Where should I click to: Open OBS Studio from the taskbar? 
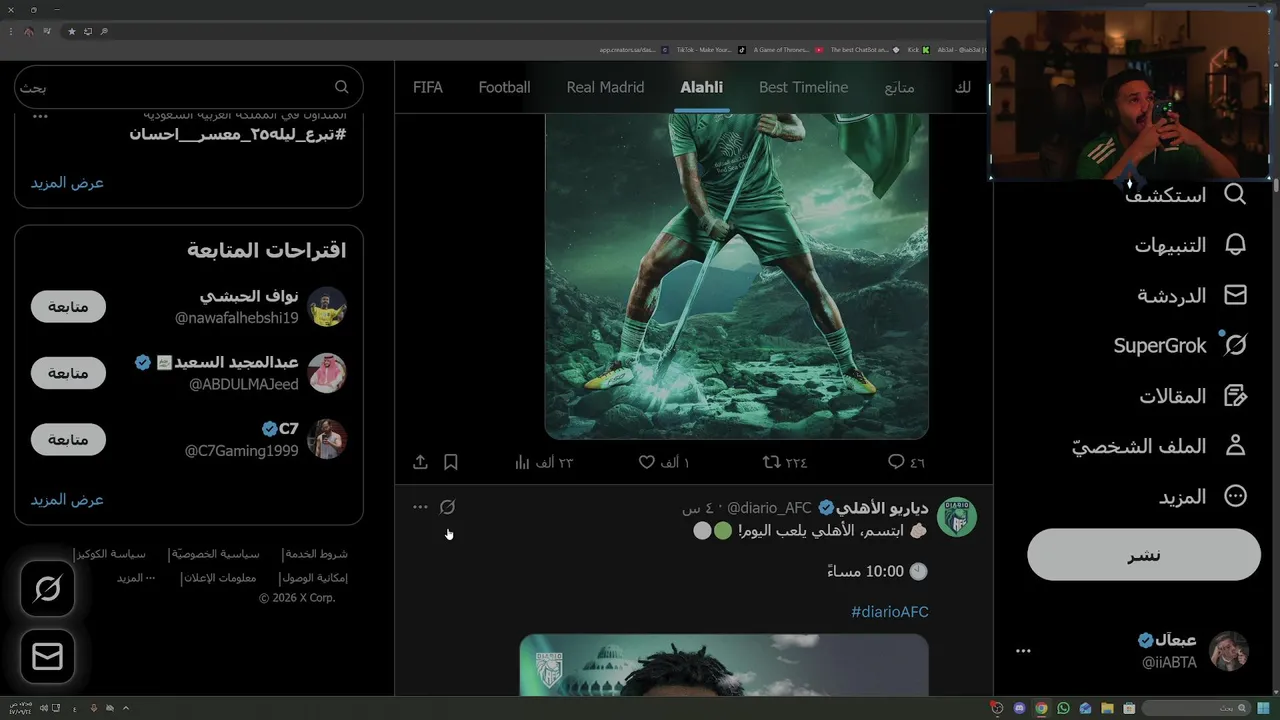pos(997,708)
